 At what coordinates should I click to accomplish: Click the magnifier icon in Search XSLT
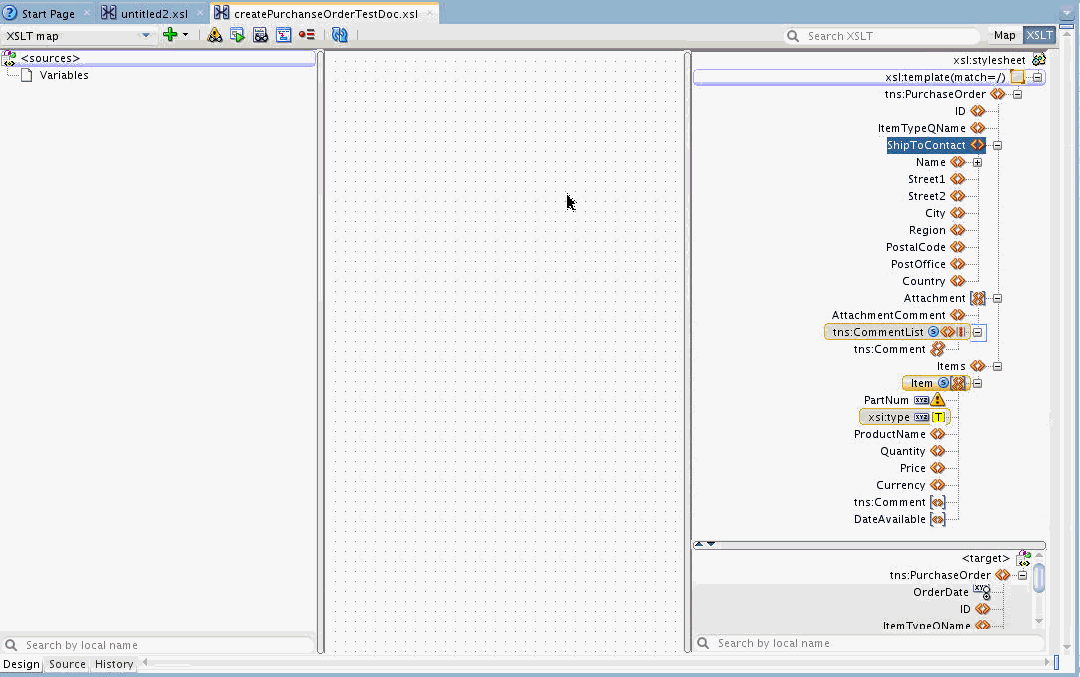793,36
